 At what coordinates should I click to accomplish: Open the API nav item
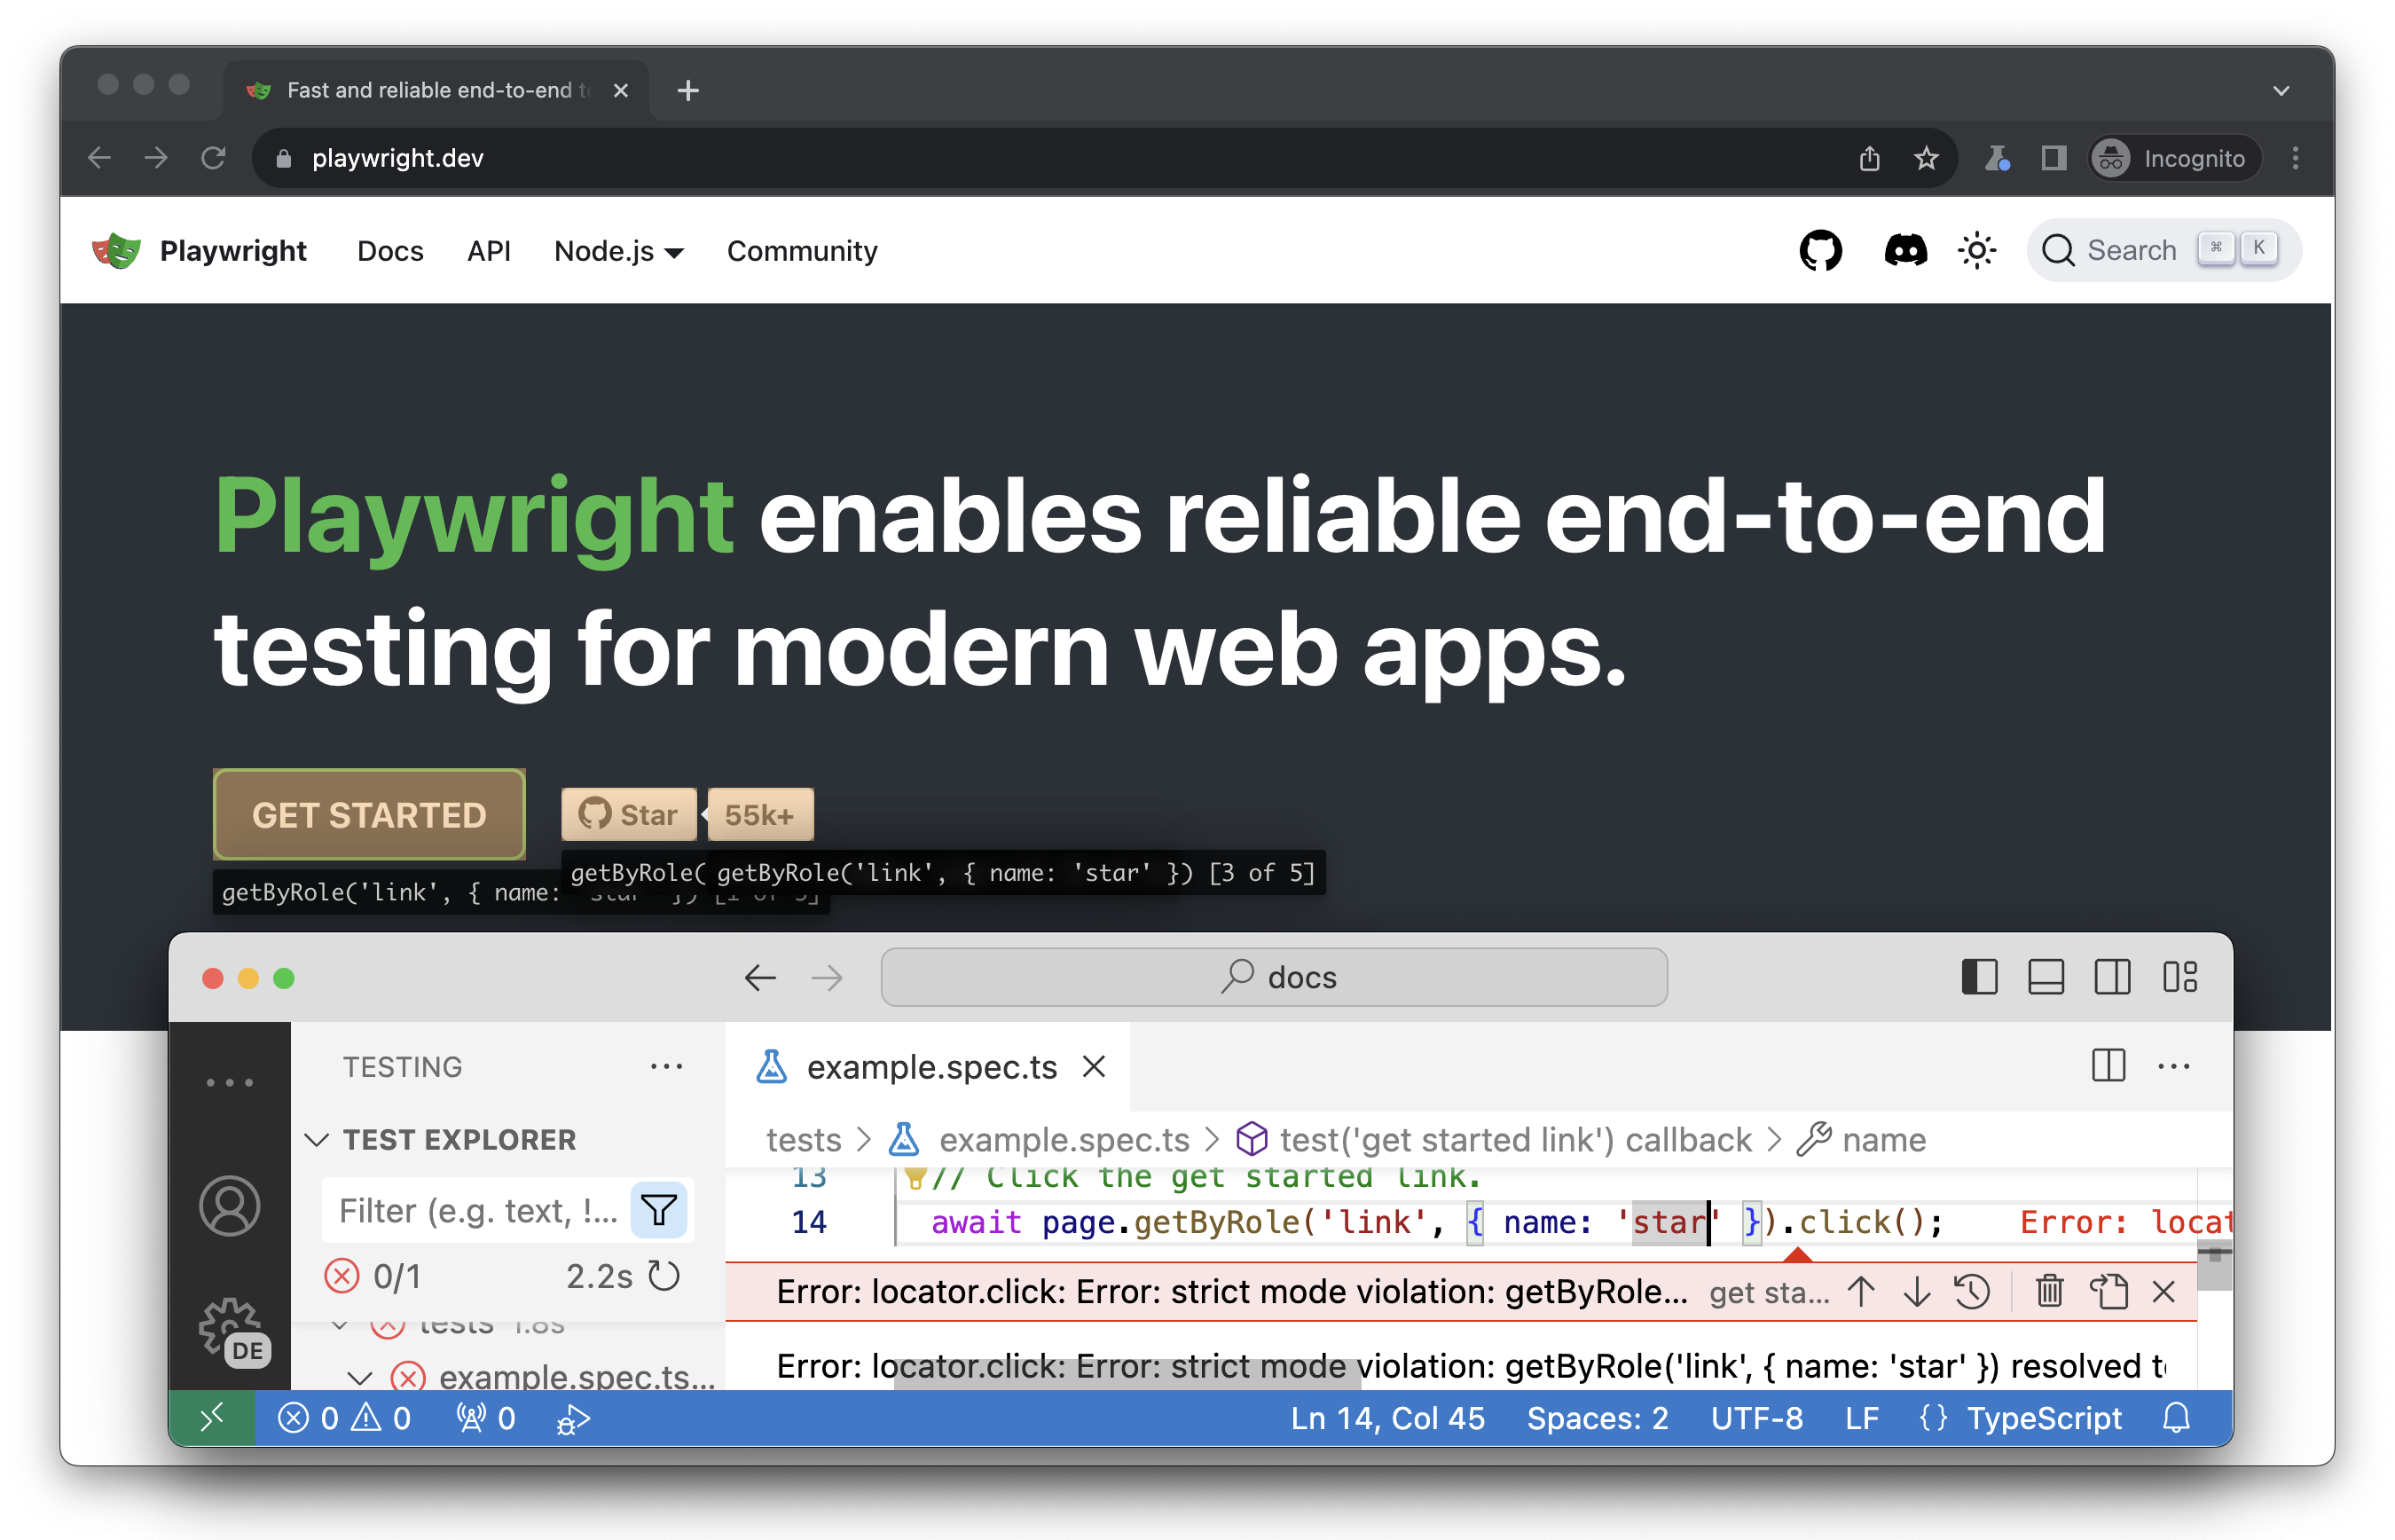(x=488, y=251)
